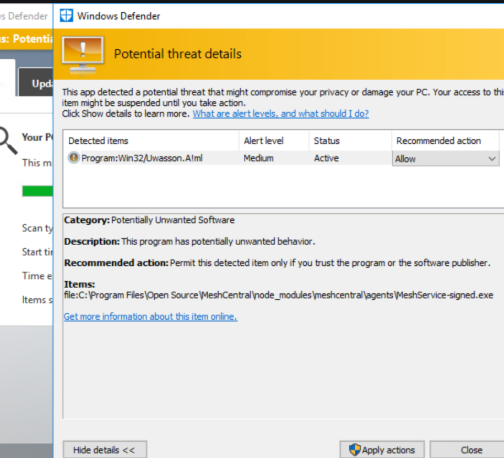Screen dimensions: 504x458
Task: Click the Detected items column header
Action: tap(151, 141)
